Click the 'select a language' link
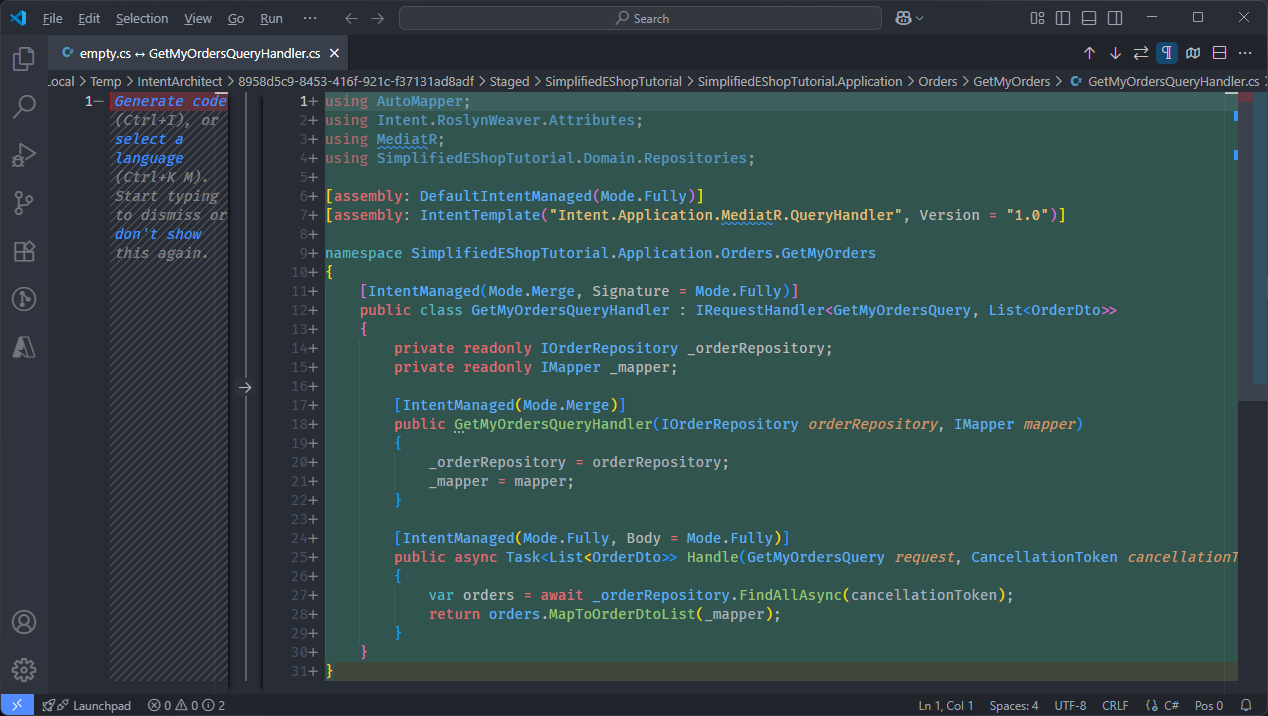 tap(149, 149)
